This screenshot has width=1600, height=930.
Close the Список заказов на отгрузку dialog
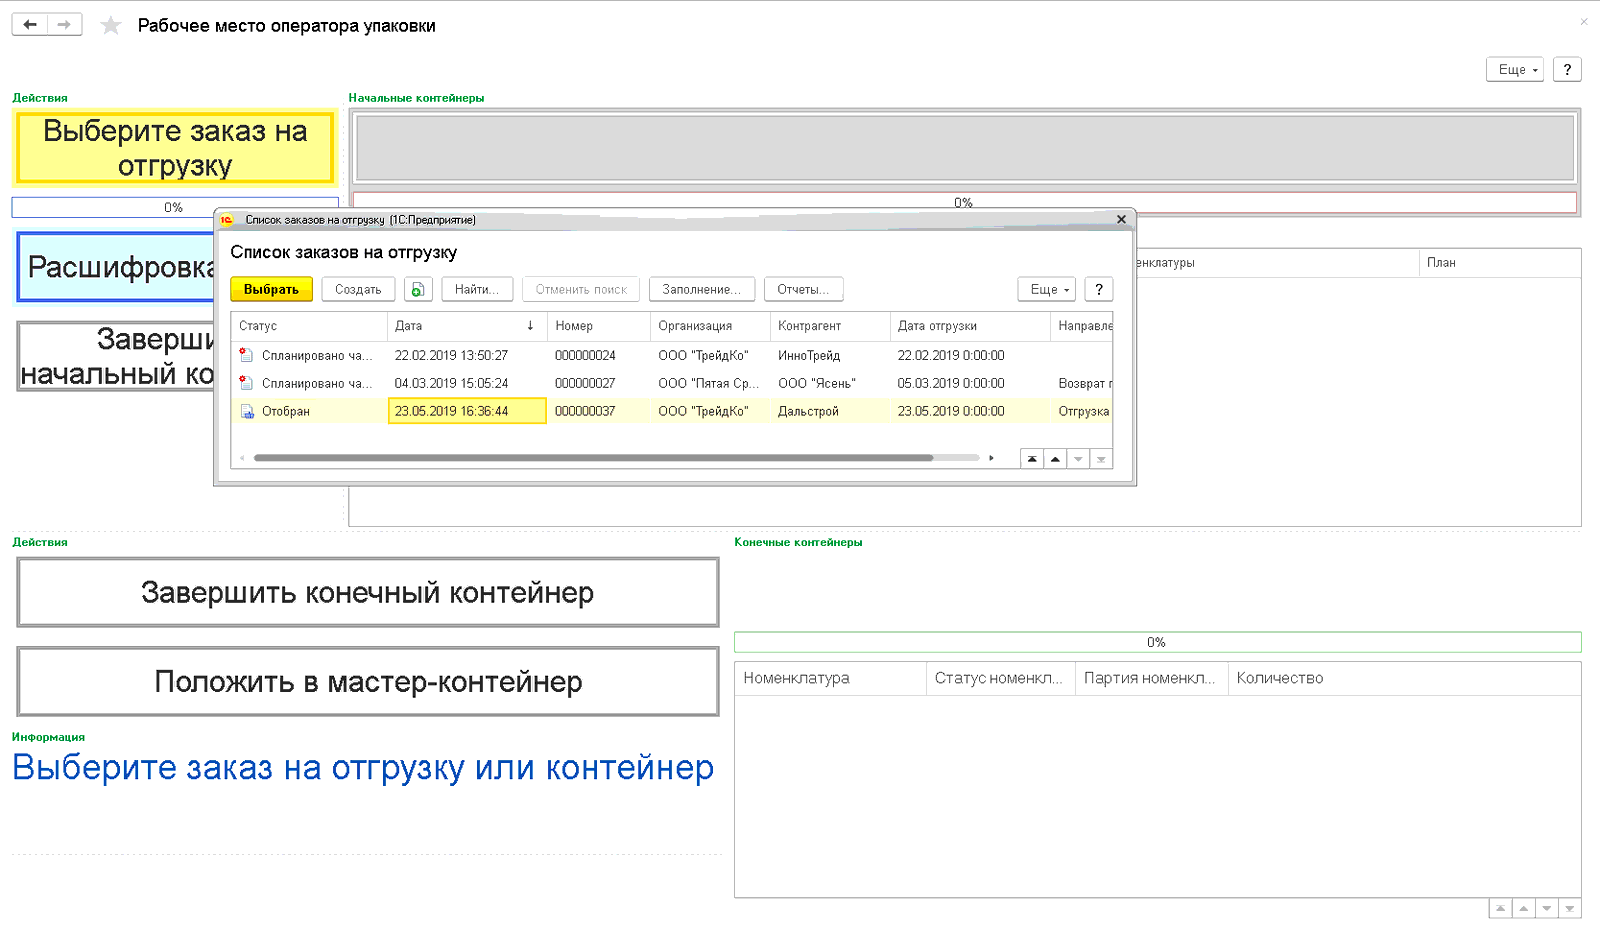click(1121, 219)
